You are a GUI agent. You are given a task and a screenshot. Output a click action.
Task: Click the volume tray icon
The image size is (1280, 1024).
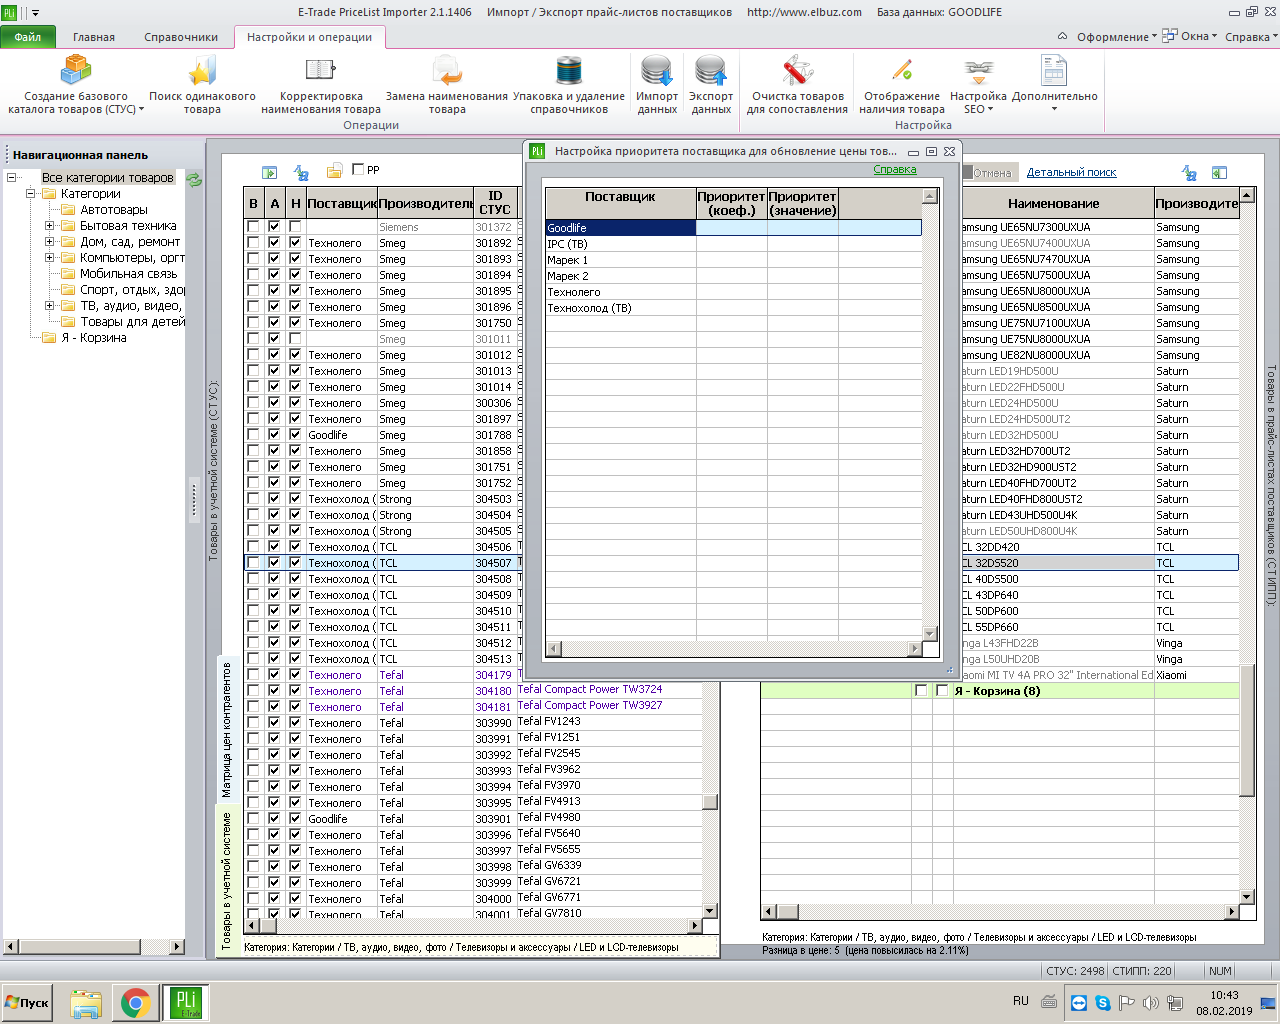pos(1150,1003)
